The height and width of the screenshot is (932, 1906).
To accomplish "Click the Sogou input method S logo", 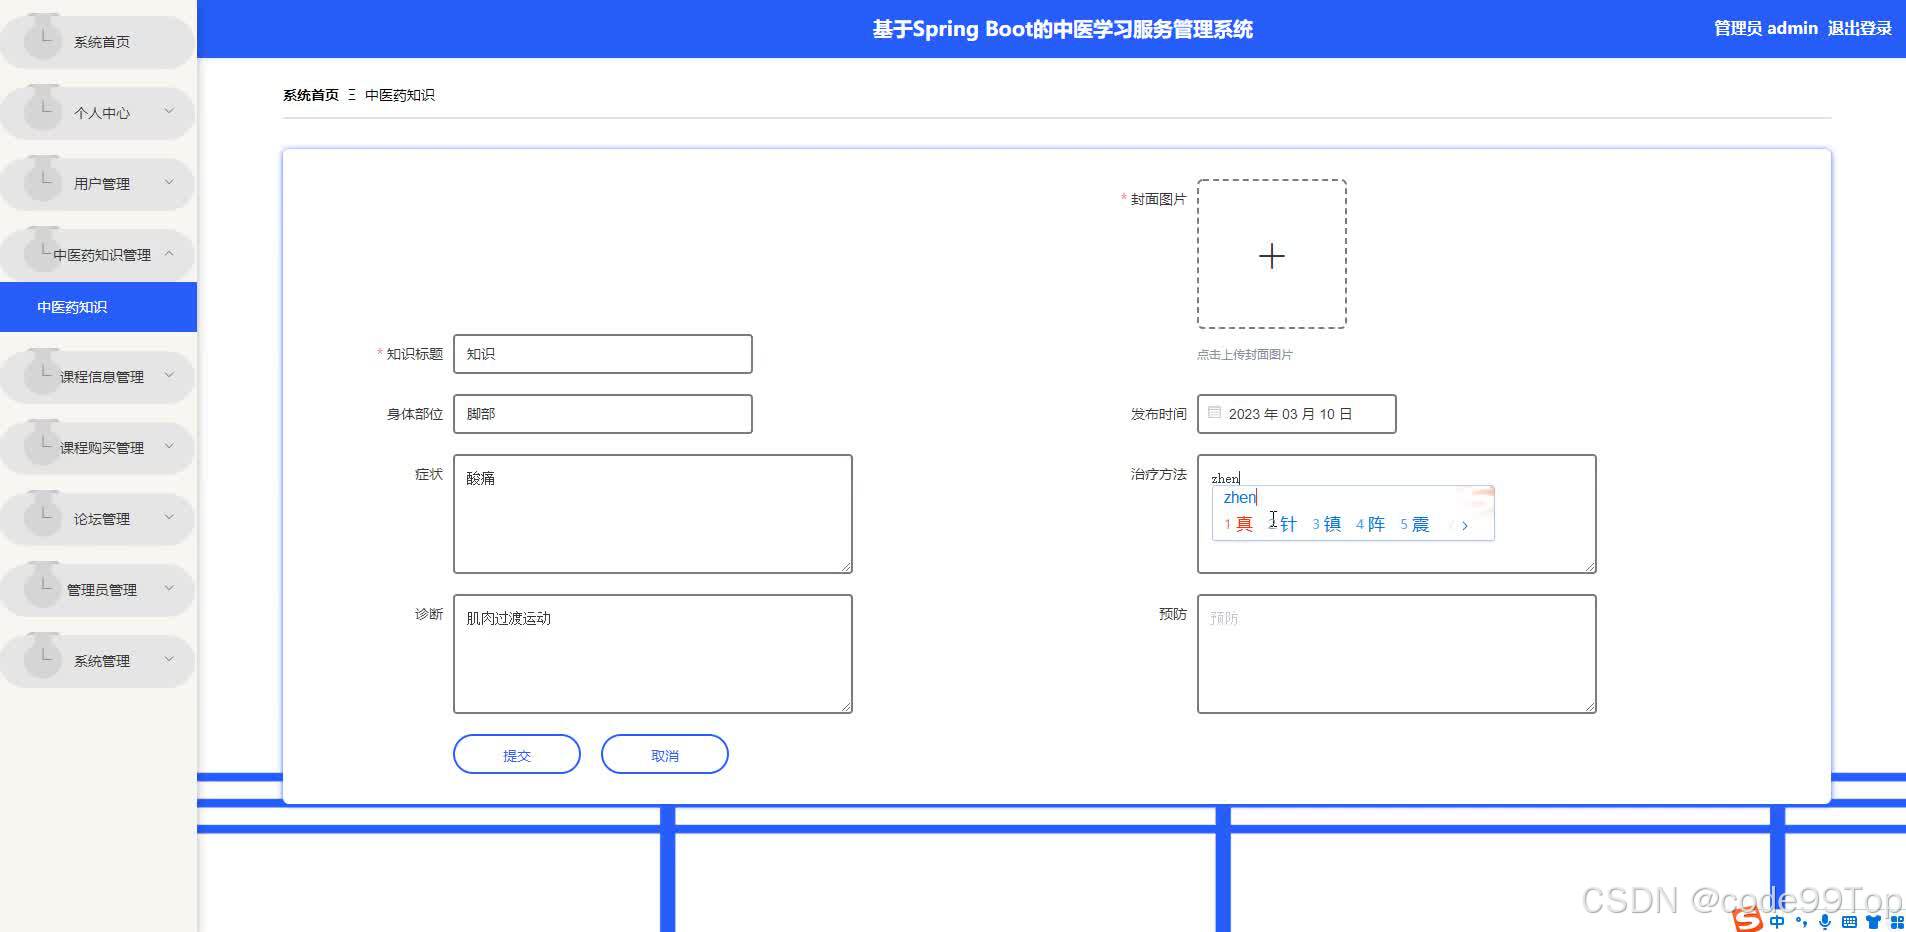I will pos(1747,920).
